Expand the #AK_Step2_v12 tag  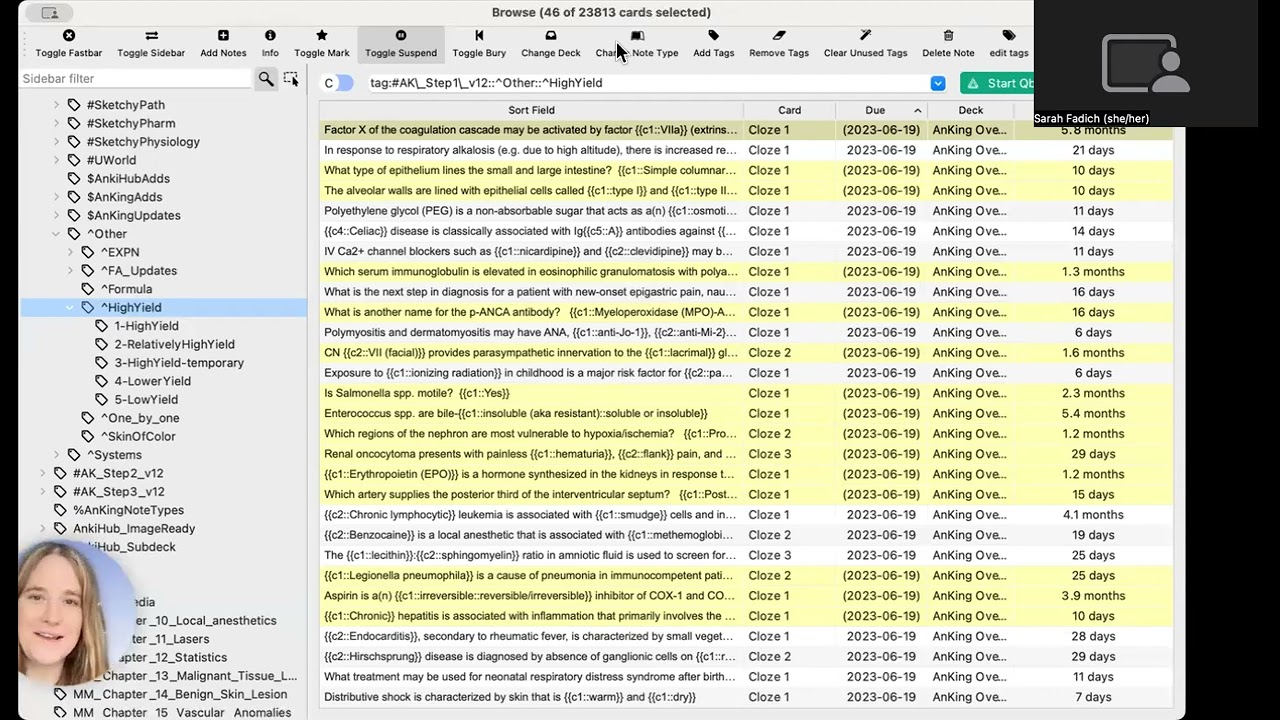coord(43,473)
